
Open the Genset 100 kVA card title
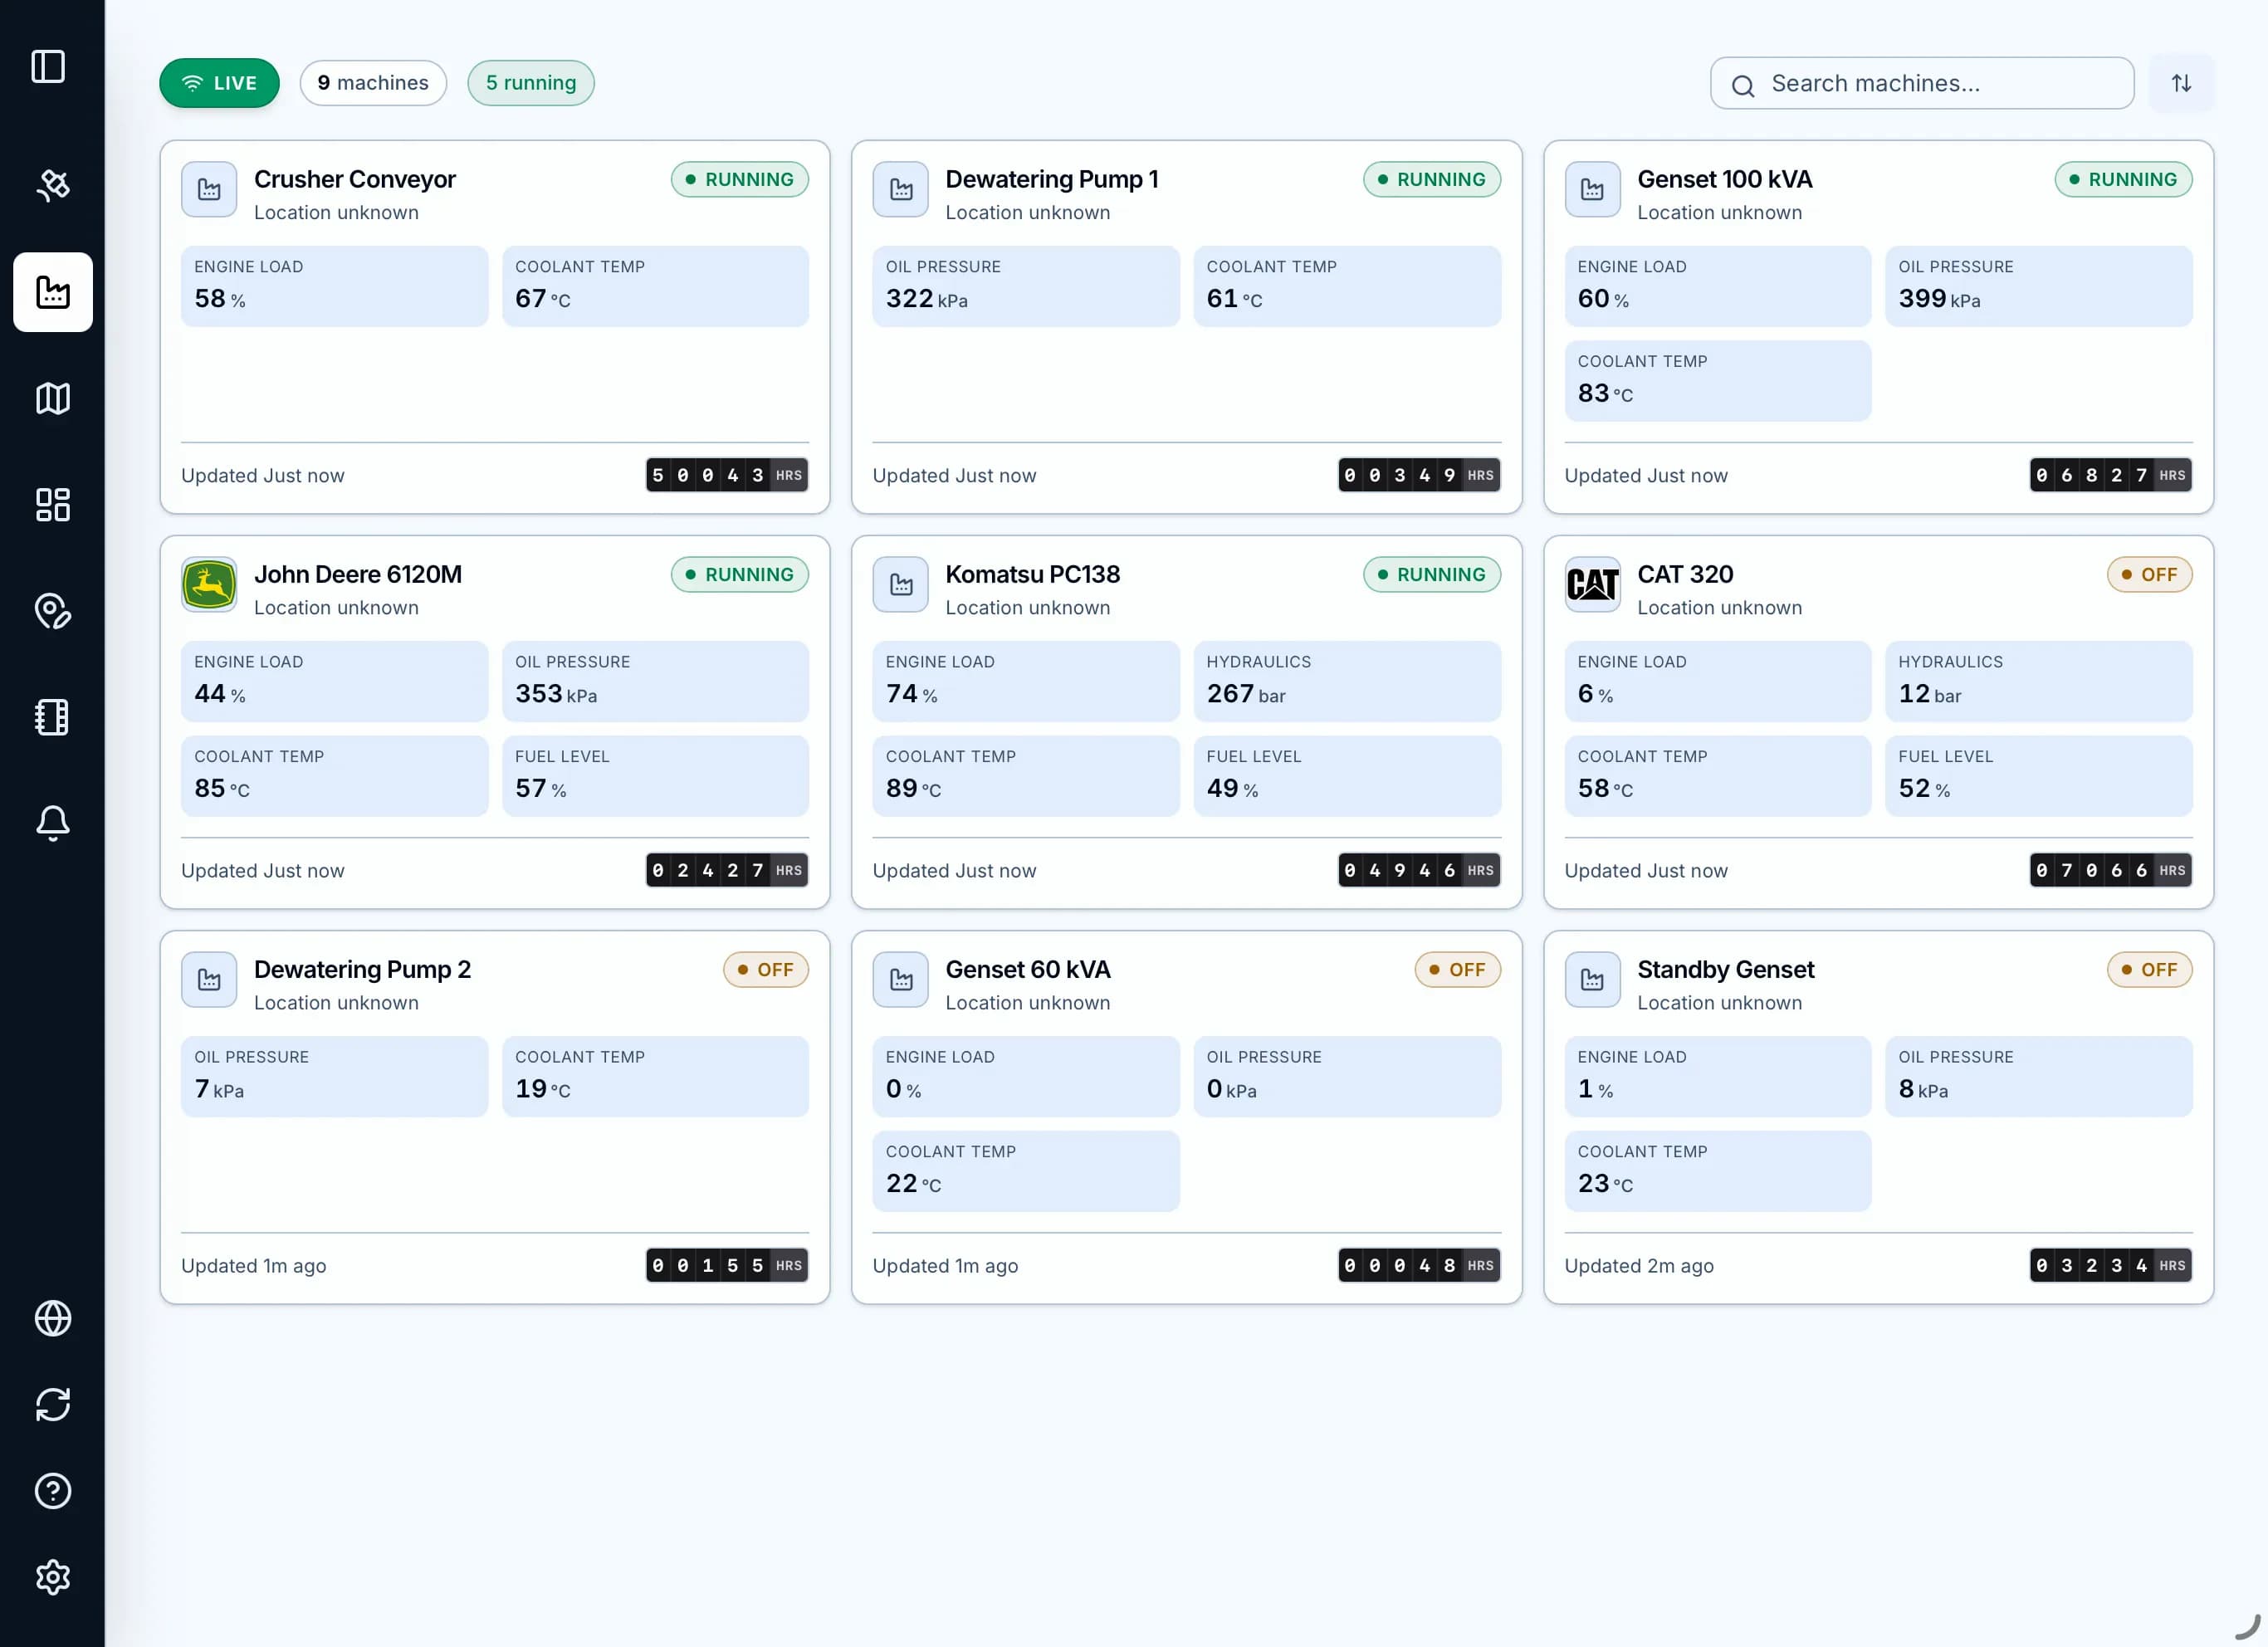(x=1724, y=179)
